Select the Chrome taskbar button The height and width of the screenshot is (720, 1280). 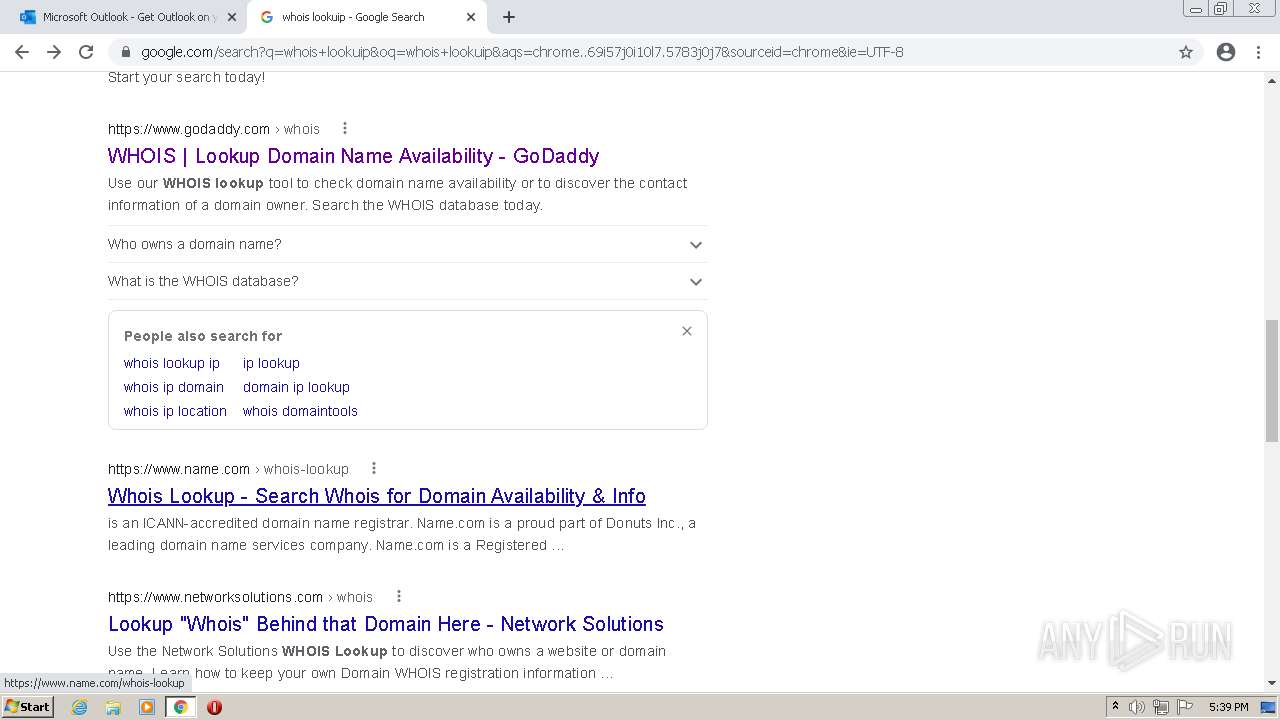click(180, 707)
